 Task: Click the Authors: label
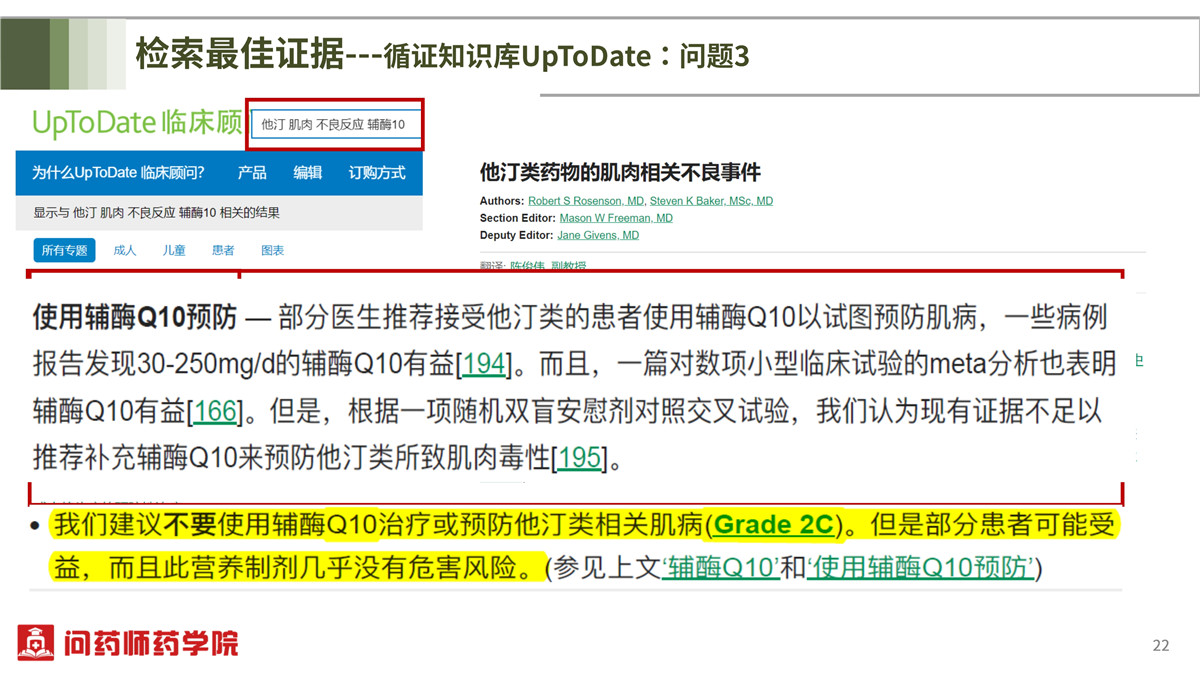pos(502,201)
